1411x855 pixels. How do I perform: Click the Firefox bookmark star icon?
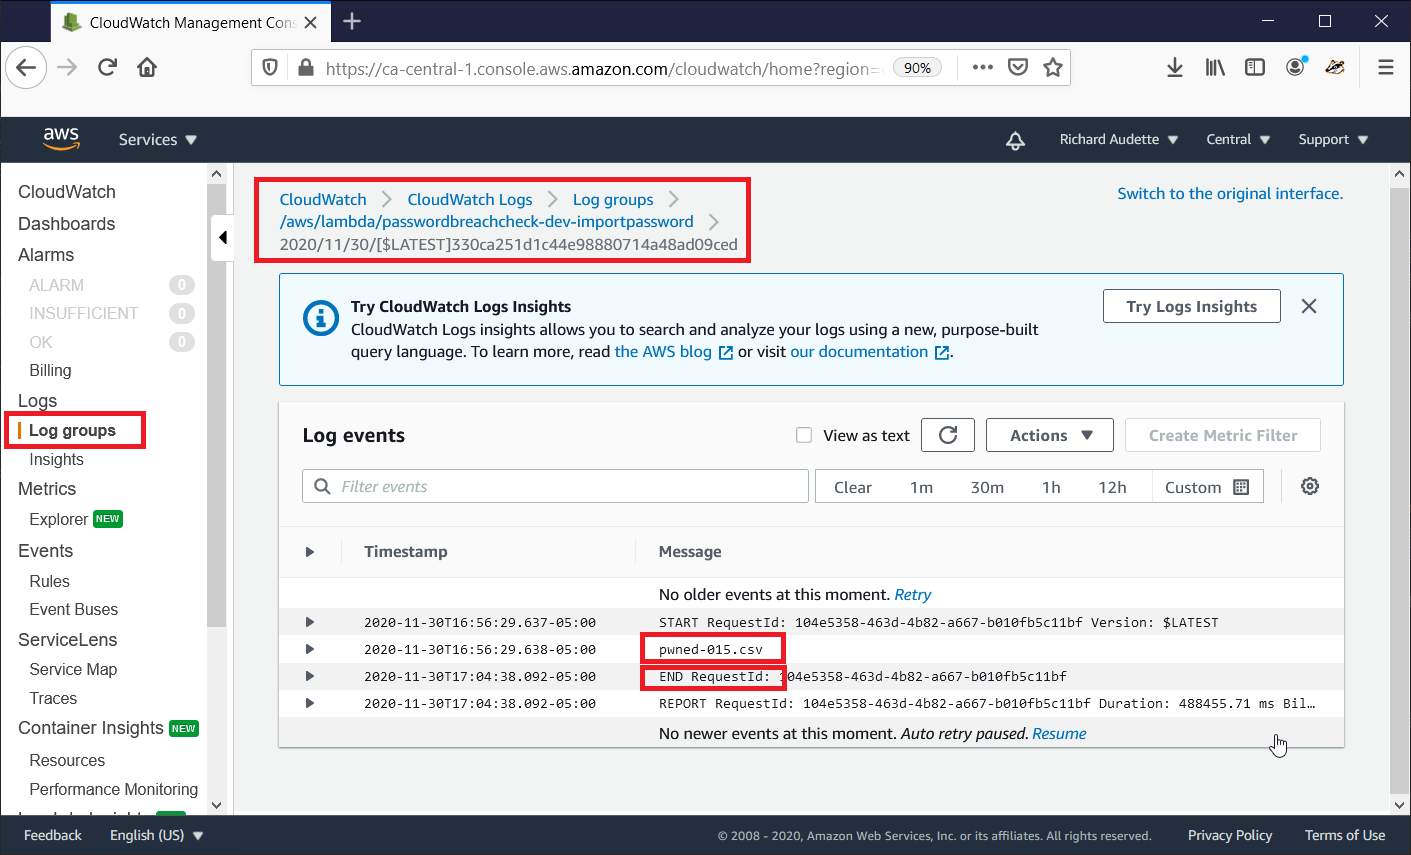click(x=1052, y=68)
